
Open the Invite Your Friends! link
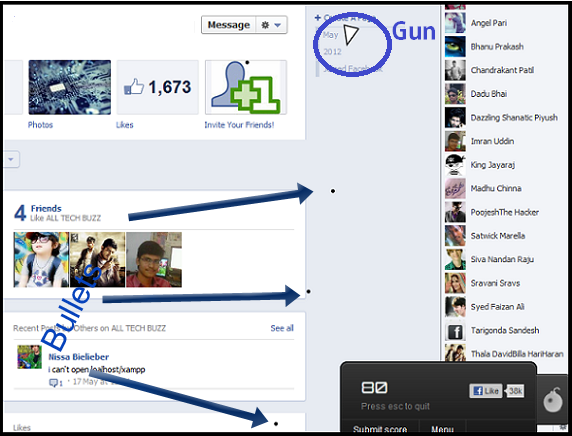239,125
